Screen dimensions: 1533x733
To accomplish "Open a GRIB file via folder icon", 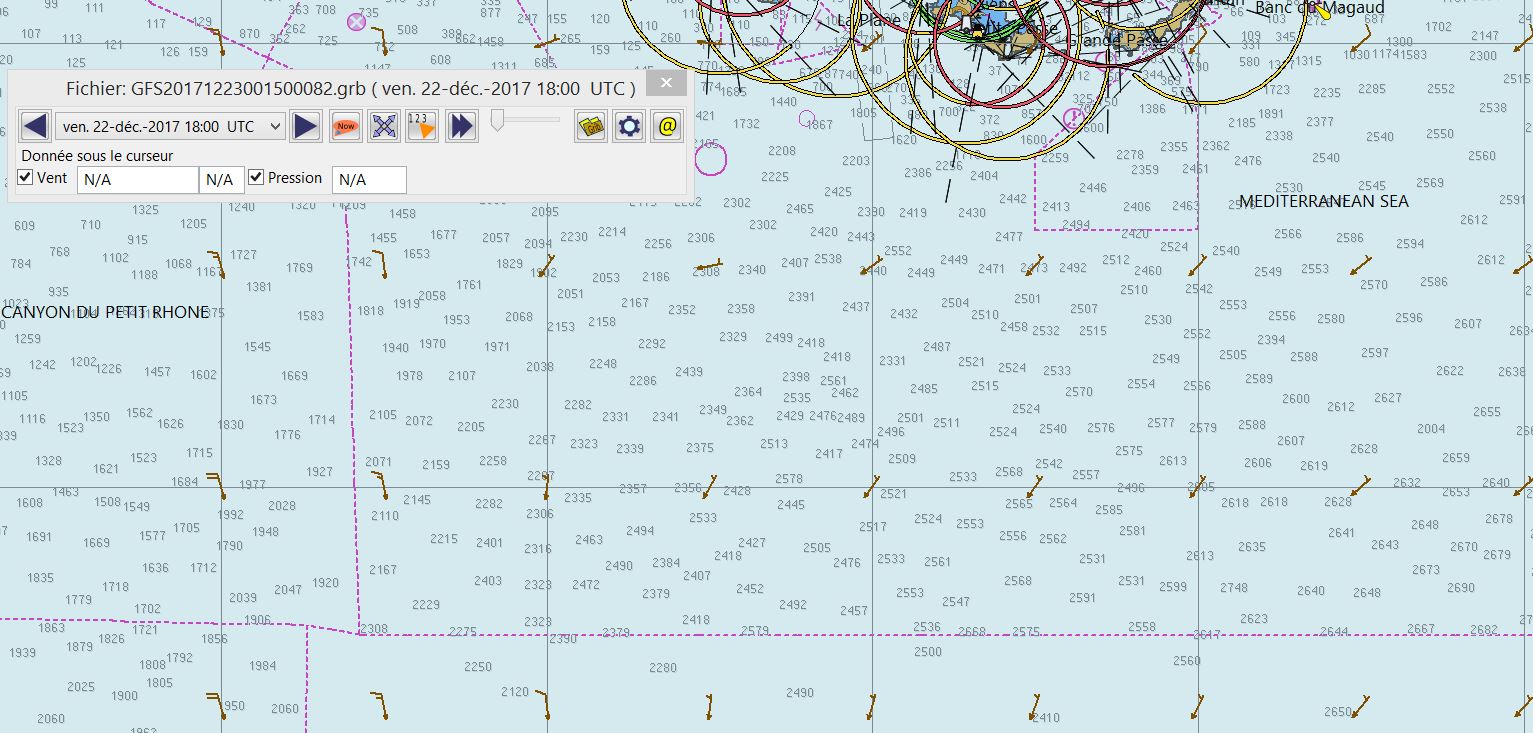I will [x=591, y=126].
